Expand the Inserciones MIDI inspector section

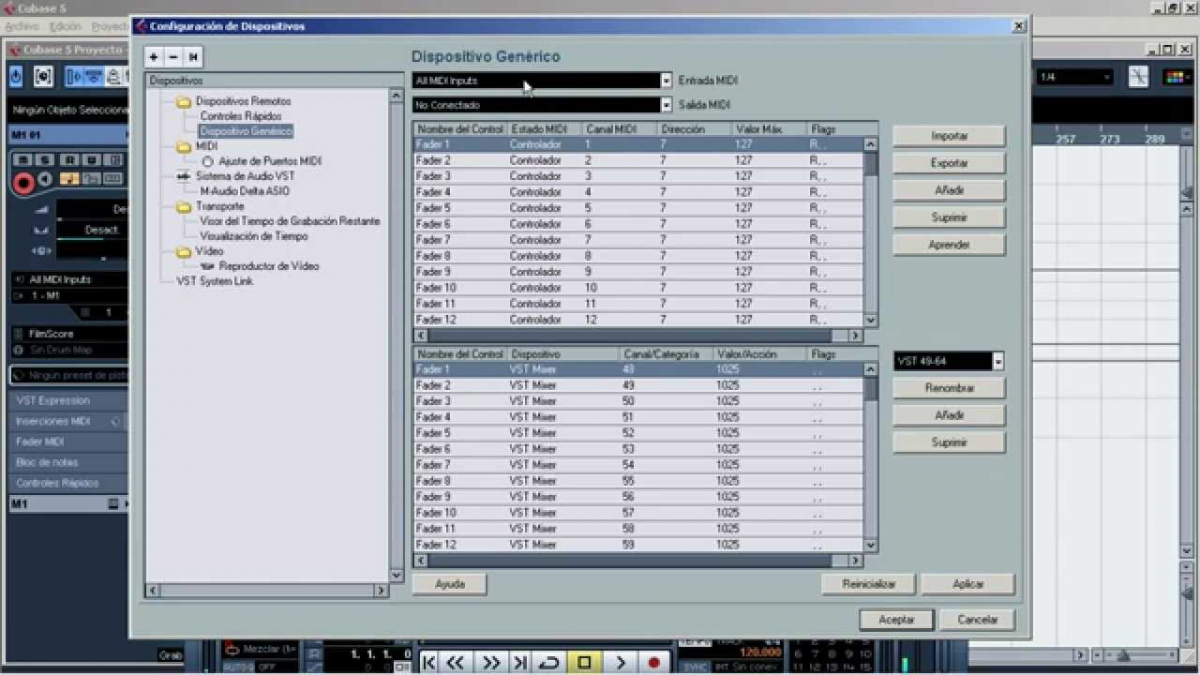70,421
